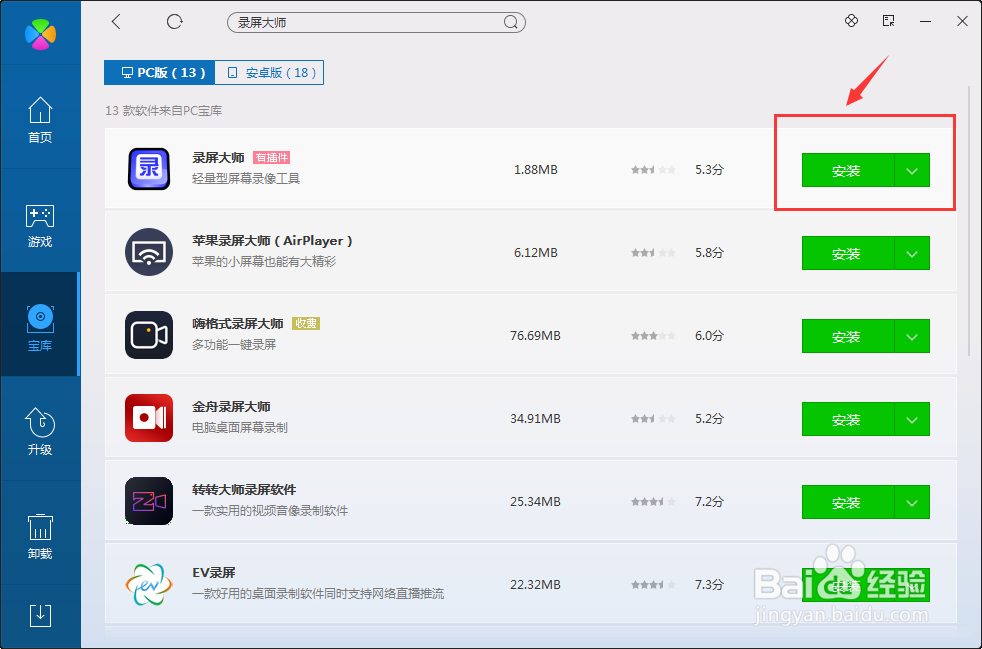Click the 1.88MB size text

pos(535,170)
